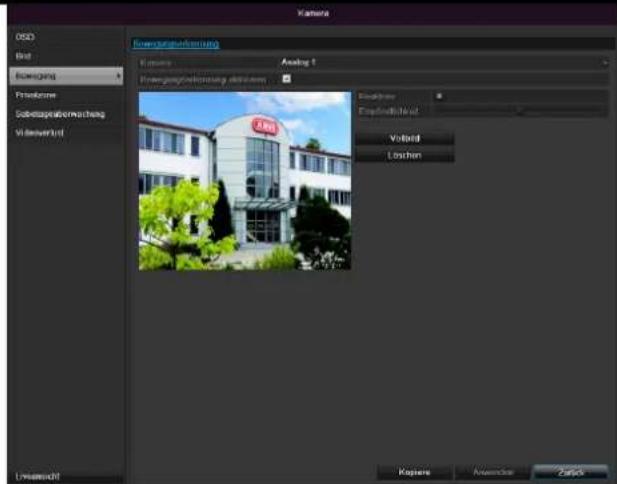Select Bewegung in the sidebar
This screenshot has width=617, height=484.
[60, 75]
